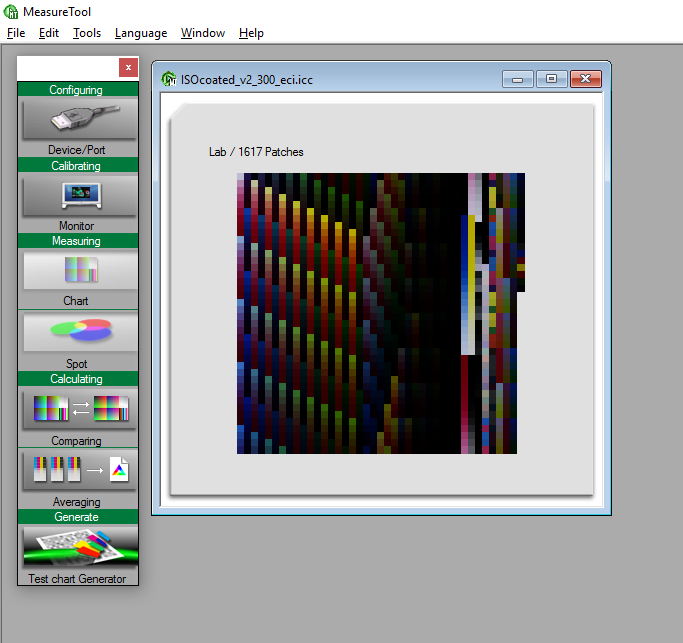Click the 1617-patch color chart preview

coord(381,313)
